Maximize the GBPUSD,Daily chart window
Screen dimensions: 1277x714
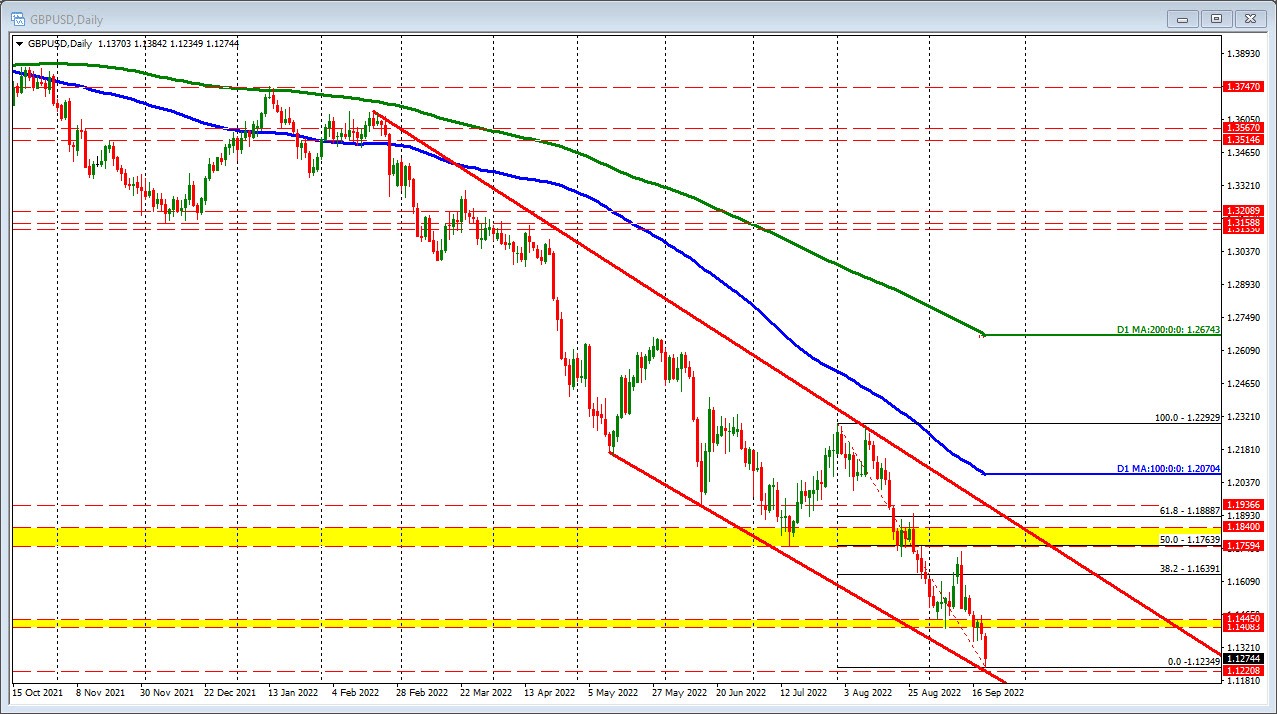coord(1216,18)
